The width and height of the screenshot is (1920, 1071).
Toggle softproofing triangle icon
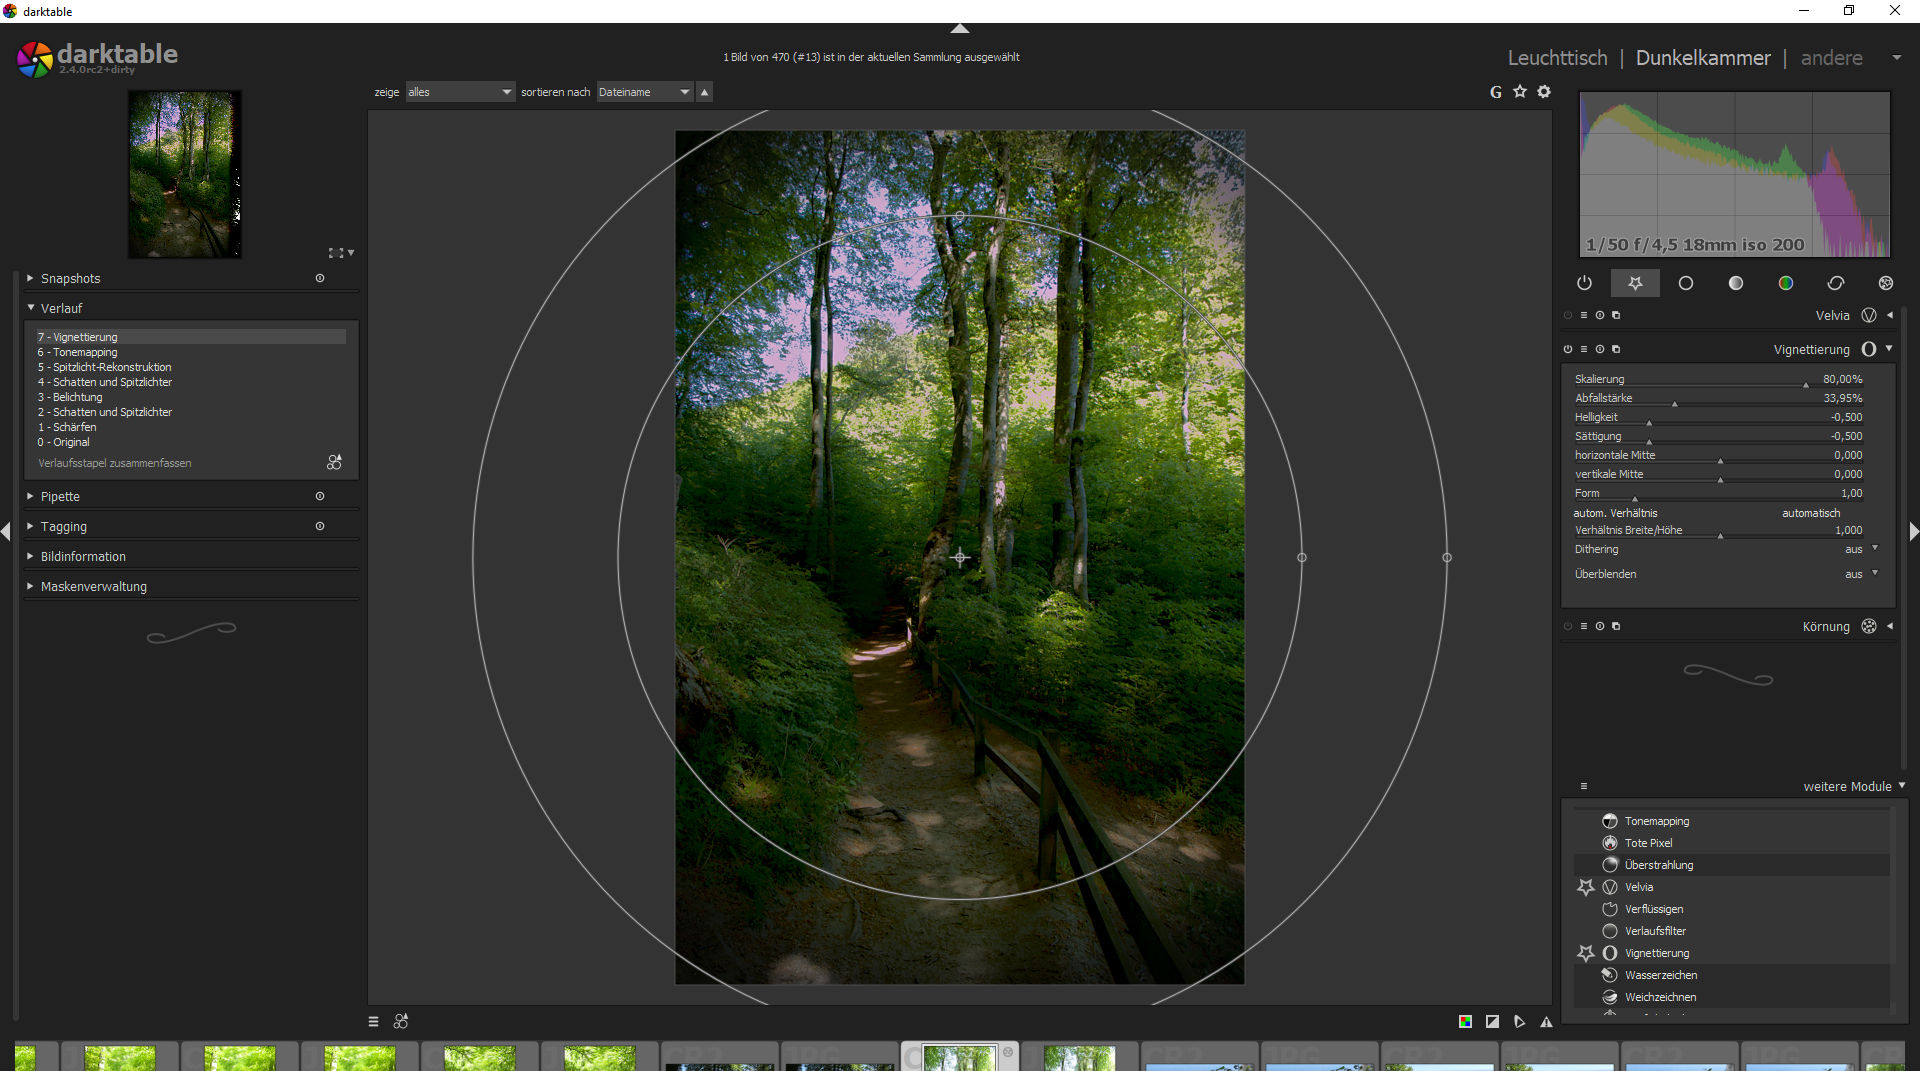point(1519,1021)
